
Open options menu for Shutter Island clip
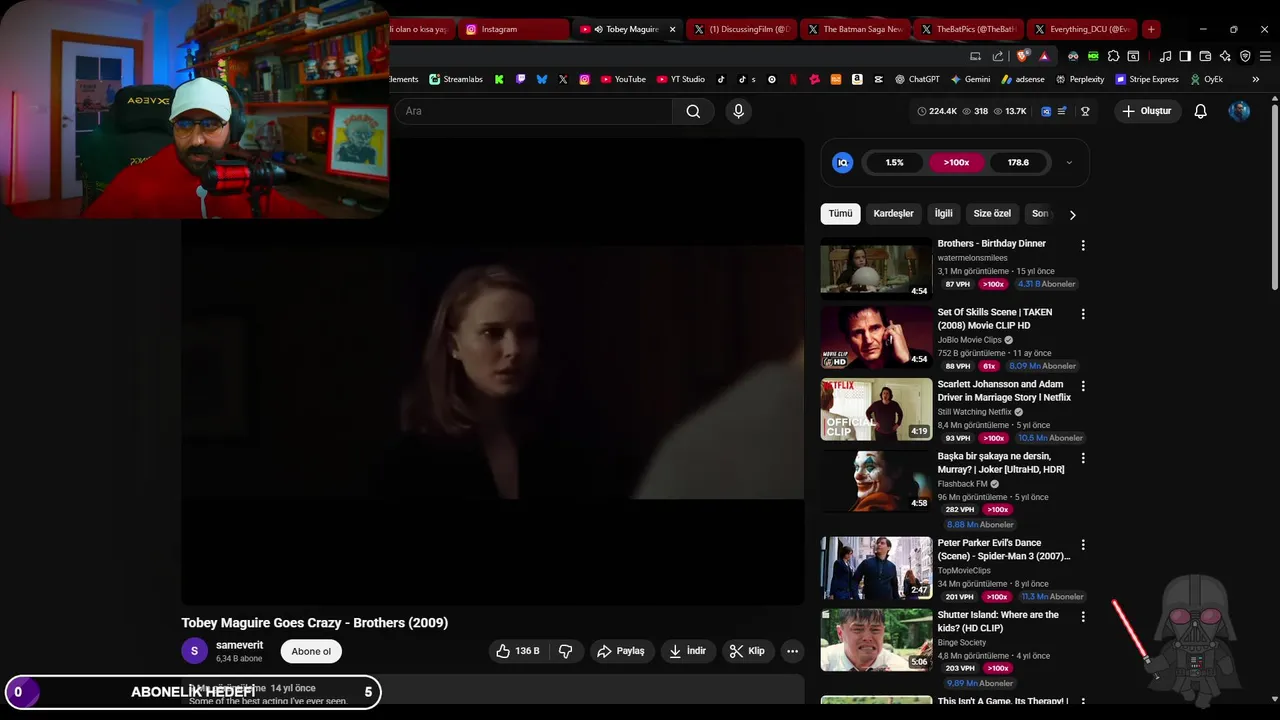1082,617
